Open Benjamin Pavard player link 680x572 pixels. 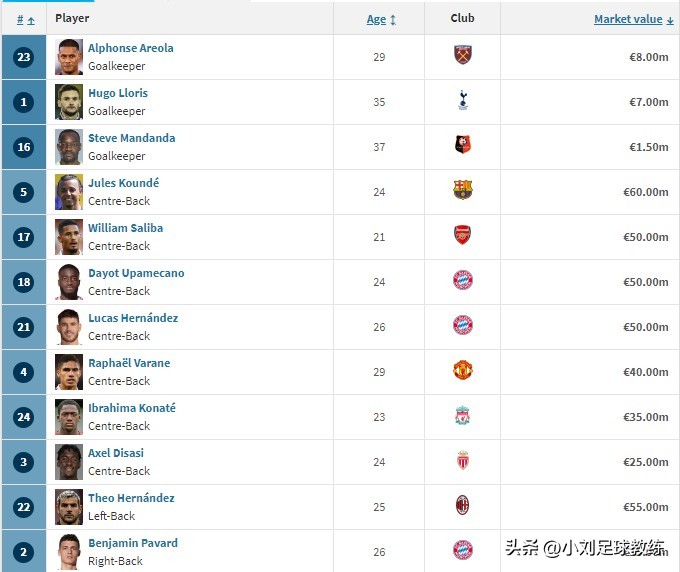coord(132,543)
